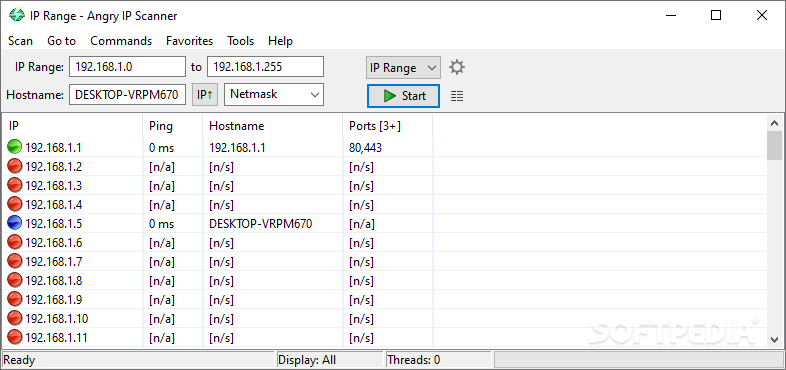Image resolution: width=786 pixels, height=370 pixels.
Task: Click the red status dot for 192.168.1.2
Action: [x=15, y=166]
